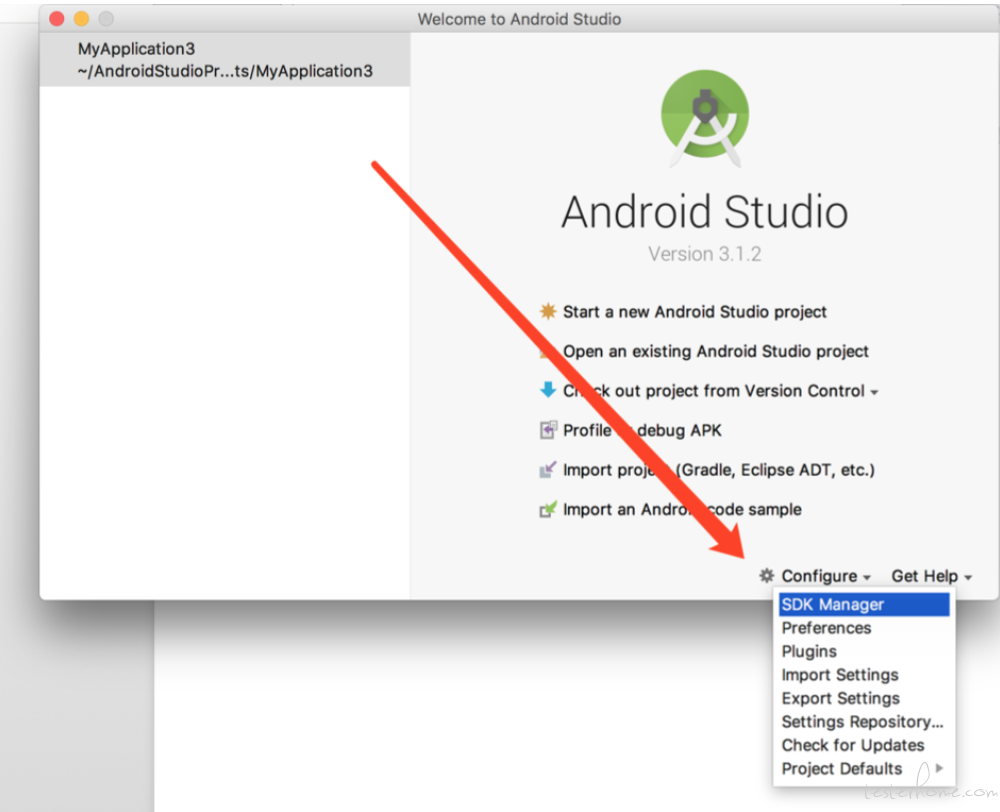
Task: Select Project Defaults menu item
Action: [864, 769]
